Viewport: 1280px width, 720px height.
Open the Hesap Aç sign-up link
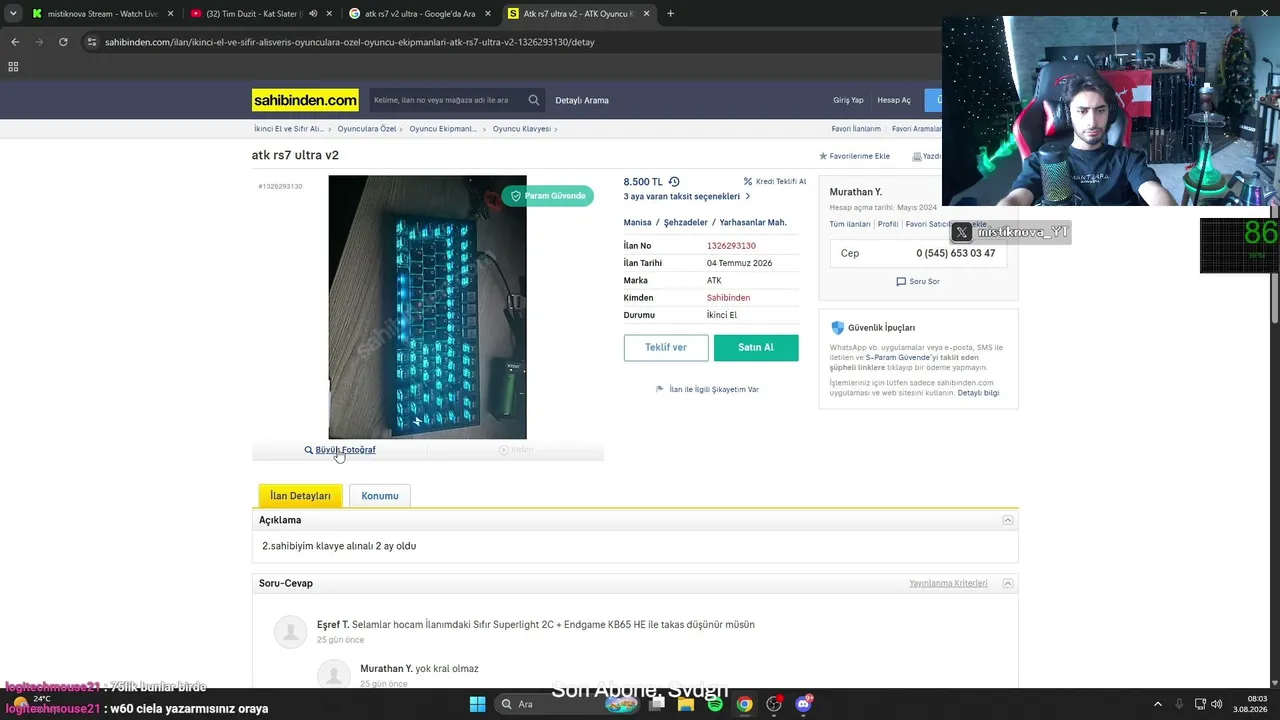(x=894, y=100)
